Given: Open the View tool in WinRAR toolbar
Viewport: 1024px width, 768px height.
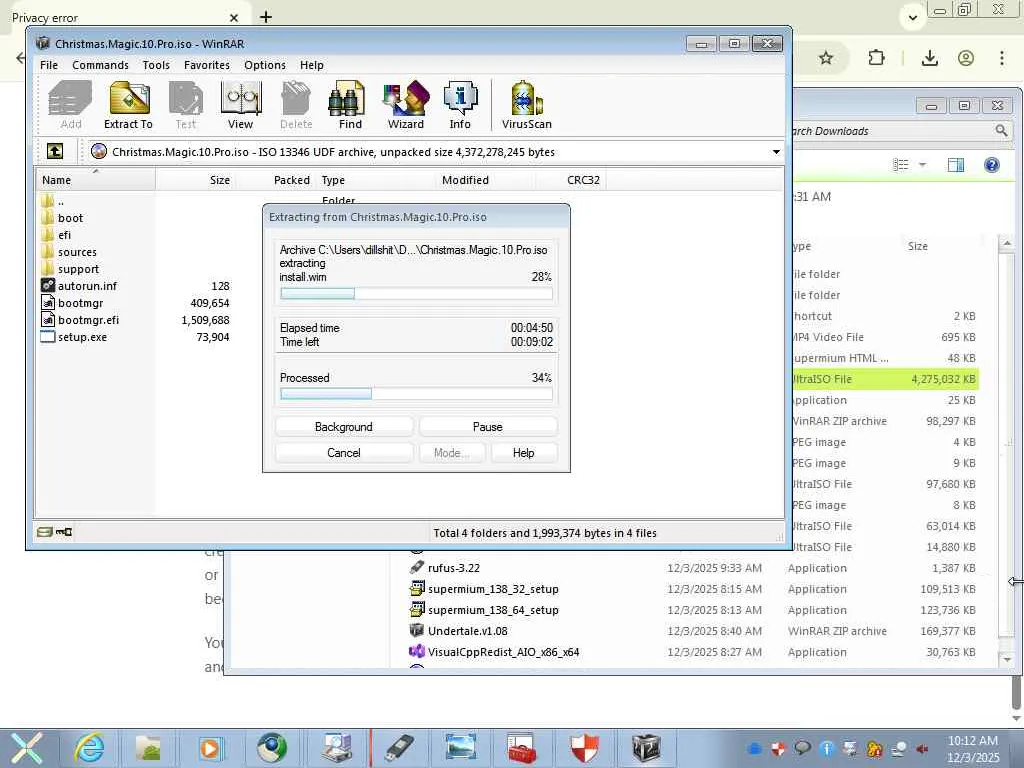Looking at the screenshot, I should coord(240,105).
